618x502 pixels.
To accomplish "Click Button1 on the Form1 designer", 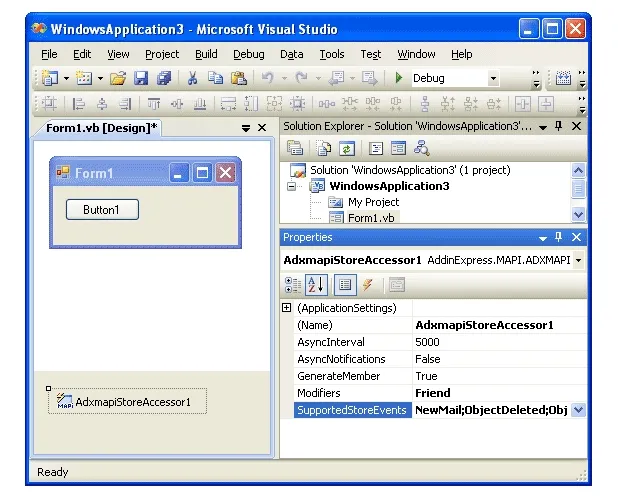I will (x=102, y=210).
